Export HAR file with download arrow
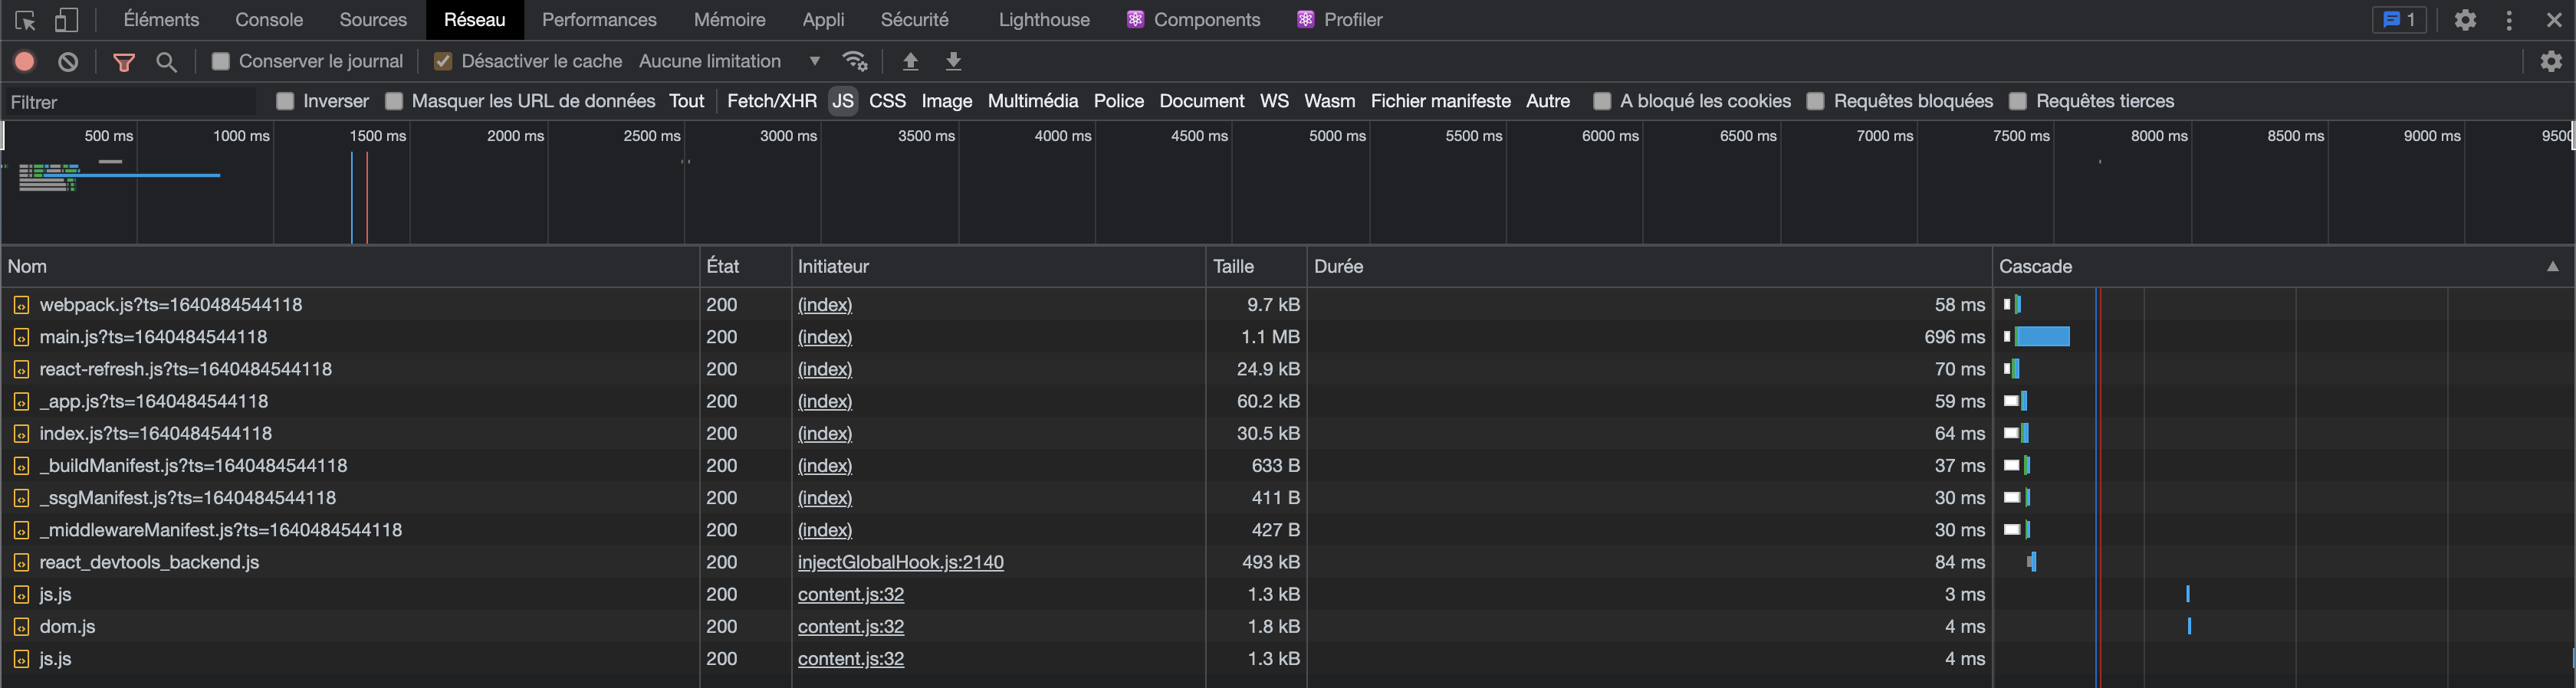 [954, 61]
